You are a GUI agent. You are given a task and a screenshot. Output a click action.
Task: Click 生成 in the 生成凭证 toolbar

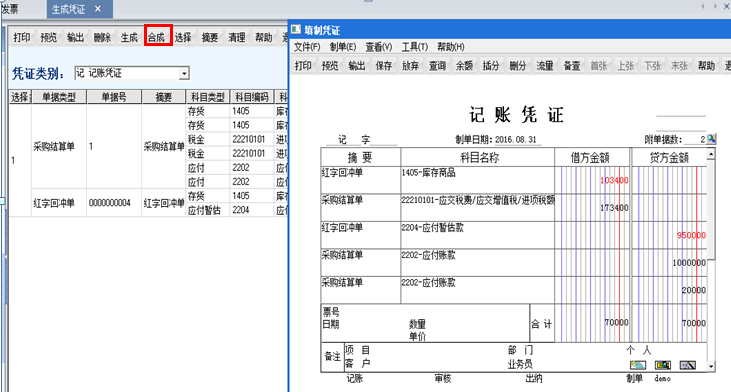tap(129, 37)
